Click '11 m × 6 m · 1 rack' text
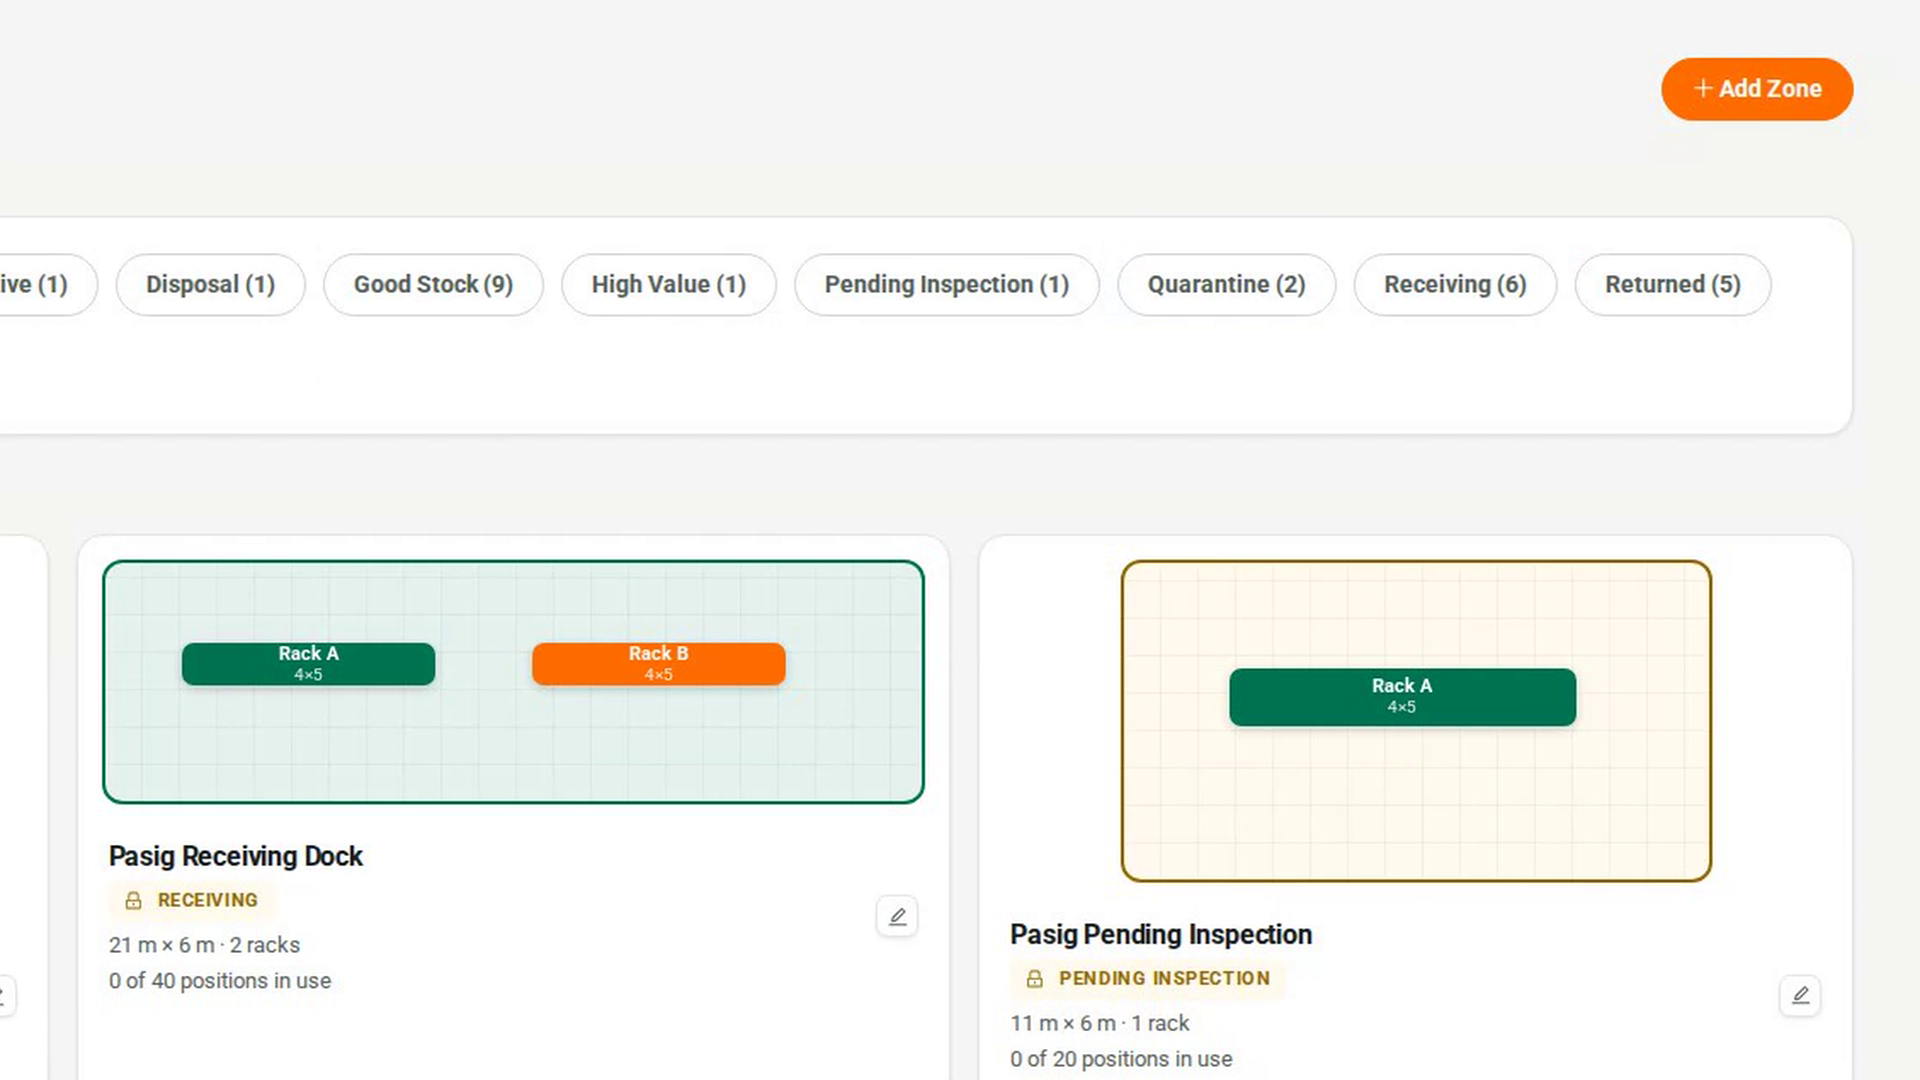Viewport: 1920px width, 1080px height. click(x=1100, y=1023)
